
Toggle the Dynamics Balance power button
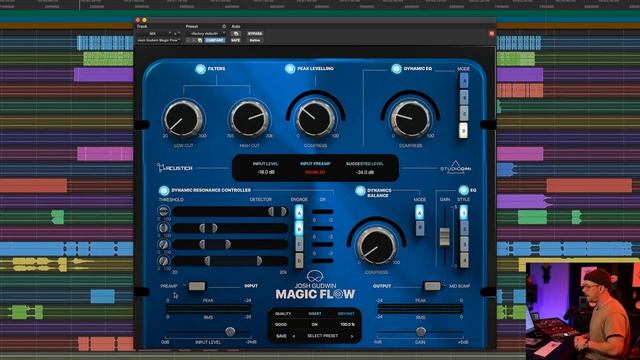pos(360,191)
